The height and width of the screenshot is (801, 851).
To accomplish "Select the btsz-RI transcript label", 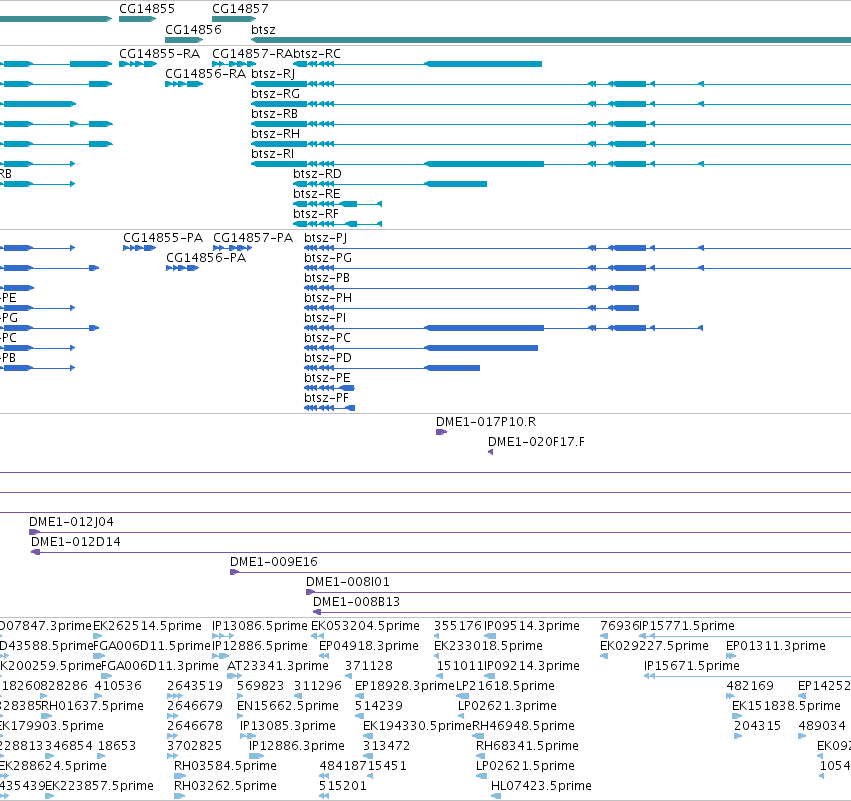I will [272, 154].
